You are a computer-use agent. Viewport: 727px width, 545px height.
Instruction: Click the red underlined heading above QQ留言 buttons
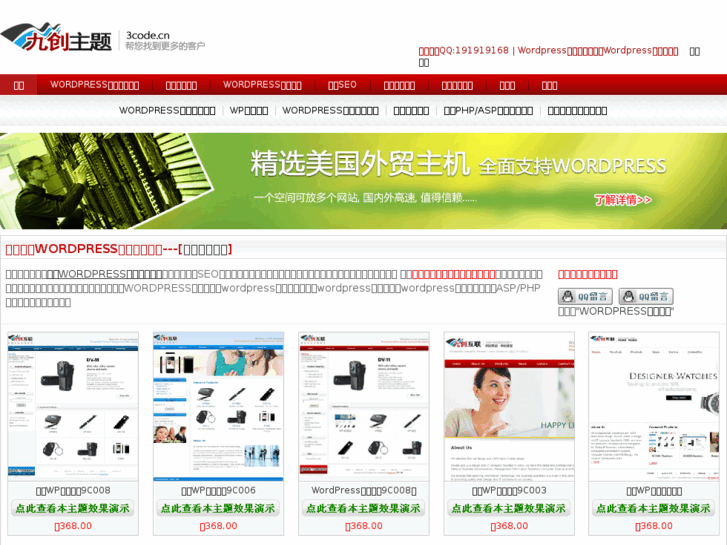pos(587,274)
